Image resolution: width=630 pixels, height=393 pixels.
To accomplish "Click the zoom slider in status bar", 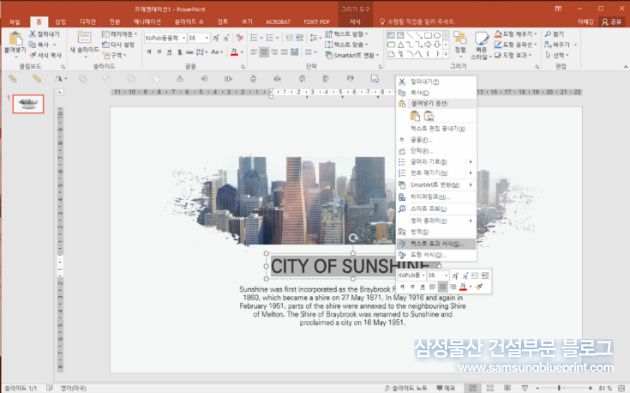I will click(559, 388).
